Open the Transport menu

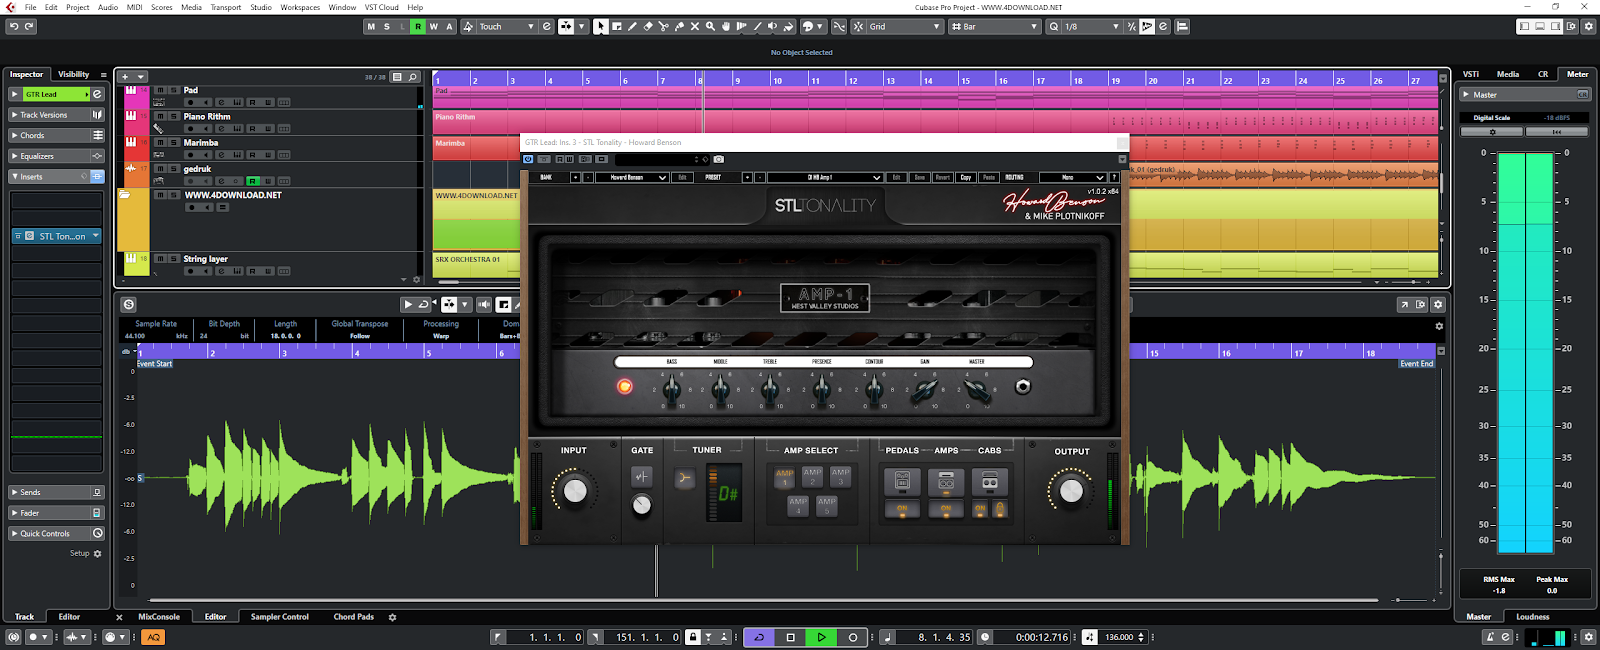(225, 7)
